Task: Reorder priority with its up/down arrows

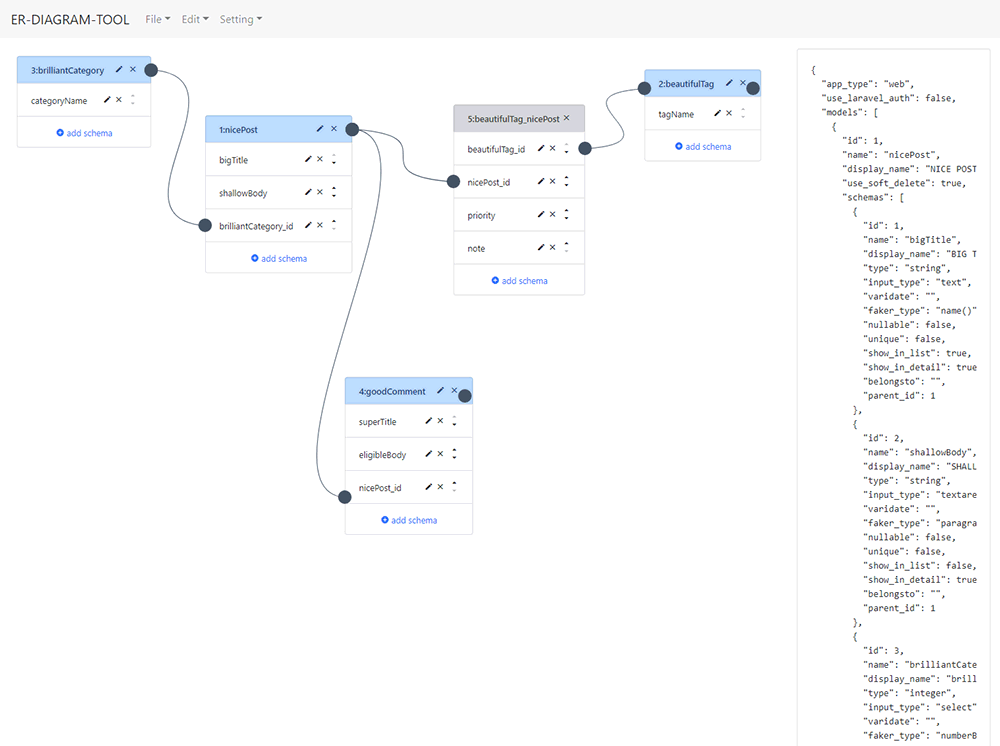Action: pos(566,214)
